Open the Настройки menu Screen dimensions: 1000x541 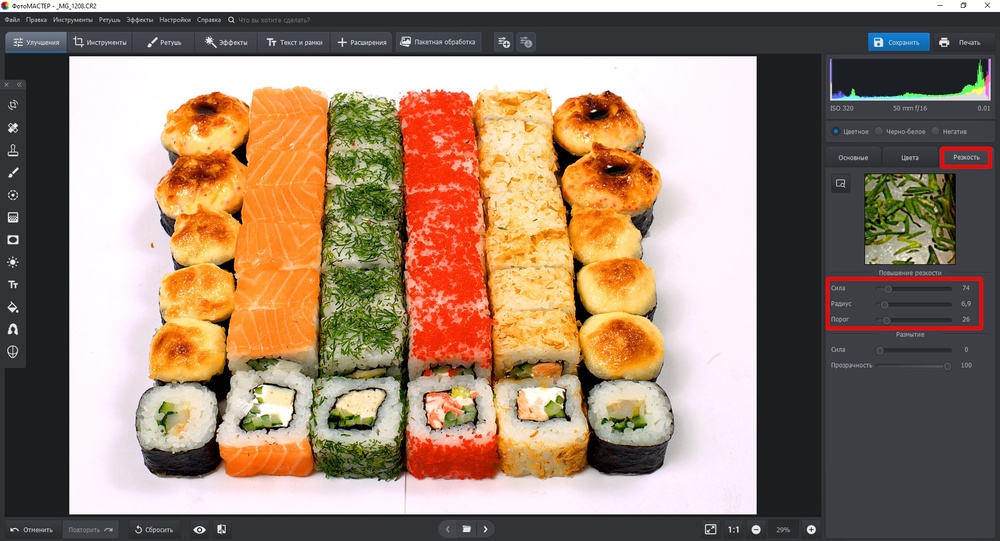pos(175,20)
